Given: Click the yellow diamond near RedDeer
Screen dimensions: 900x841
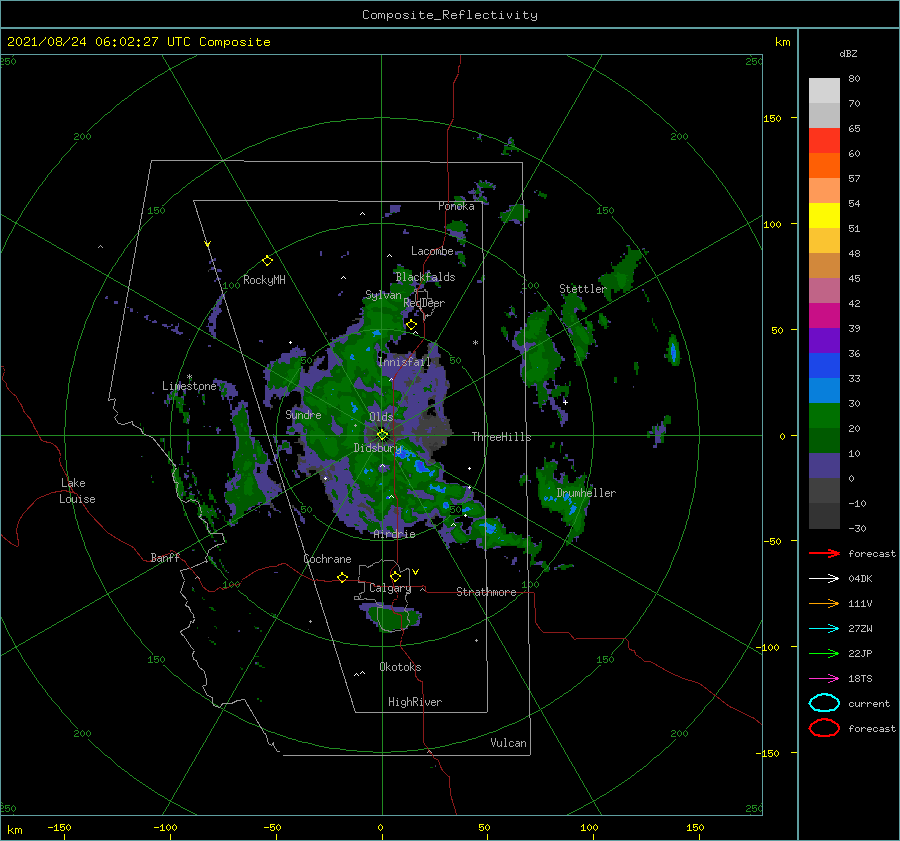Looking at the screenshot, I should point(411,325).
